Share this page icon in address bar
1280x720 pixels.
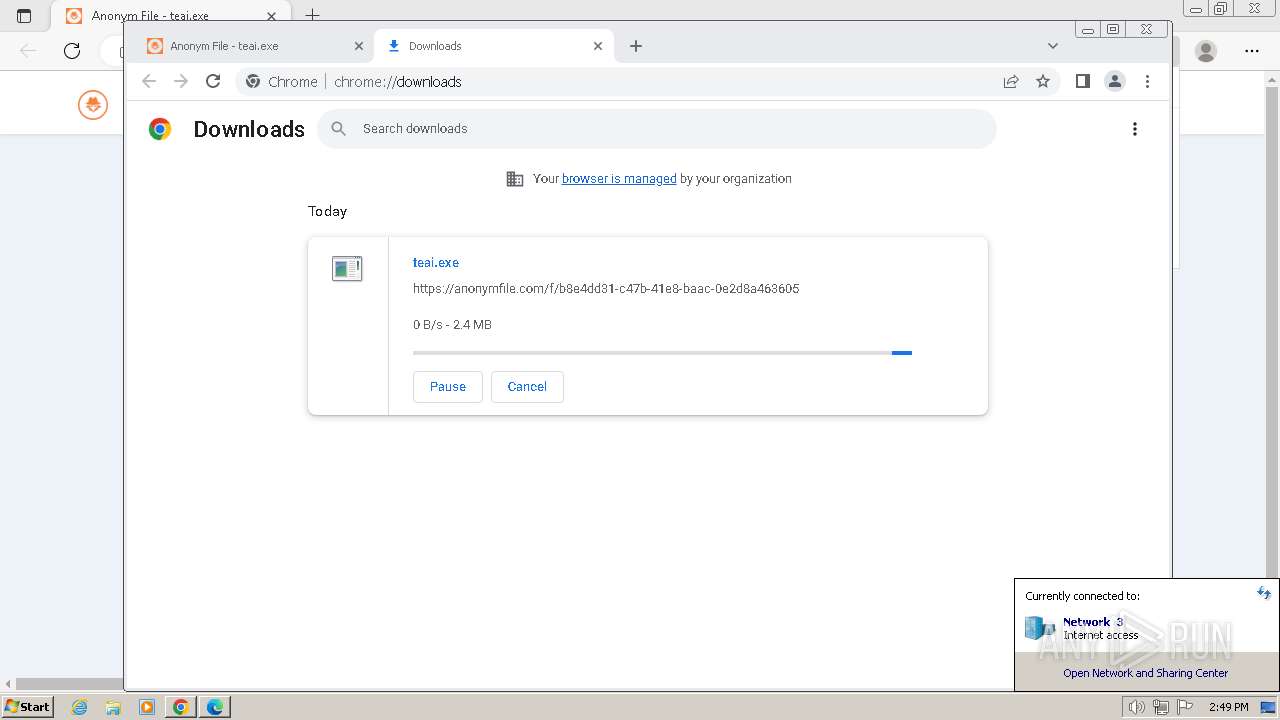click(x=1011, y=82)
